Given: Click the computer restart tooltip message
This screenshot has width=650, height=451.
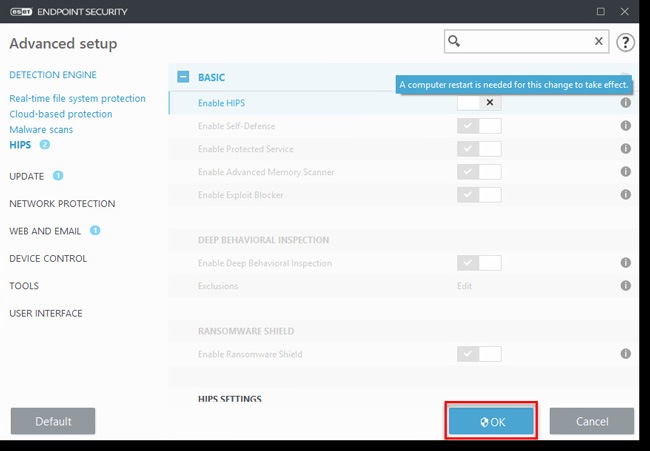Looking at the screenshot, I should 514,85.
